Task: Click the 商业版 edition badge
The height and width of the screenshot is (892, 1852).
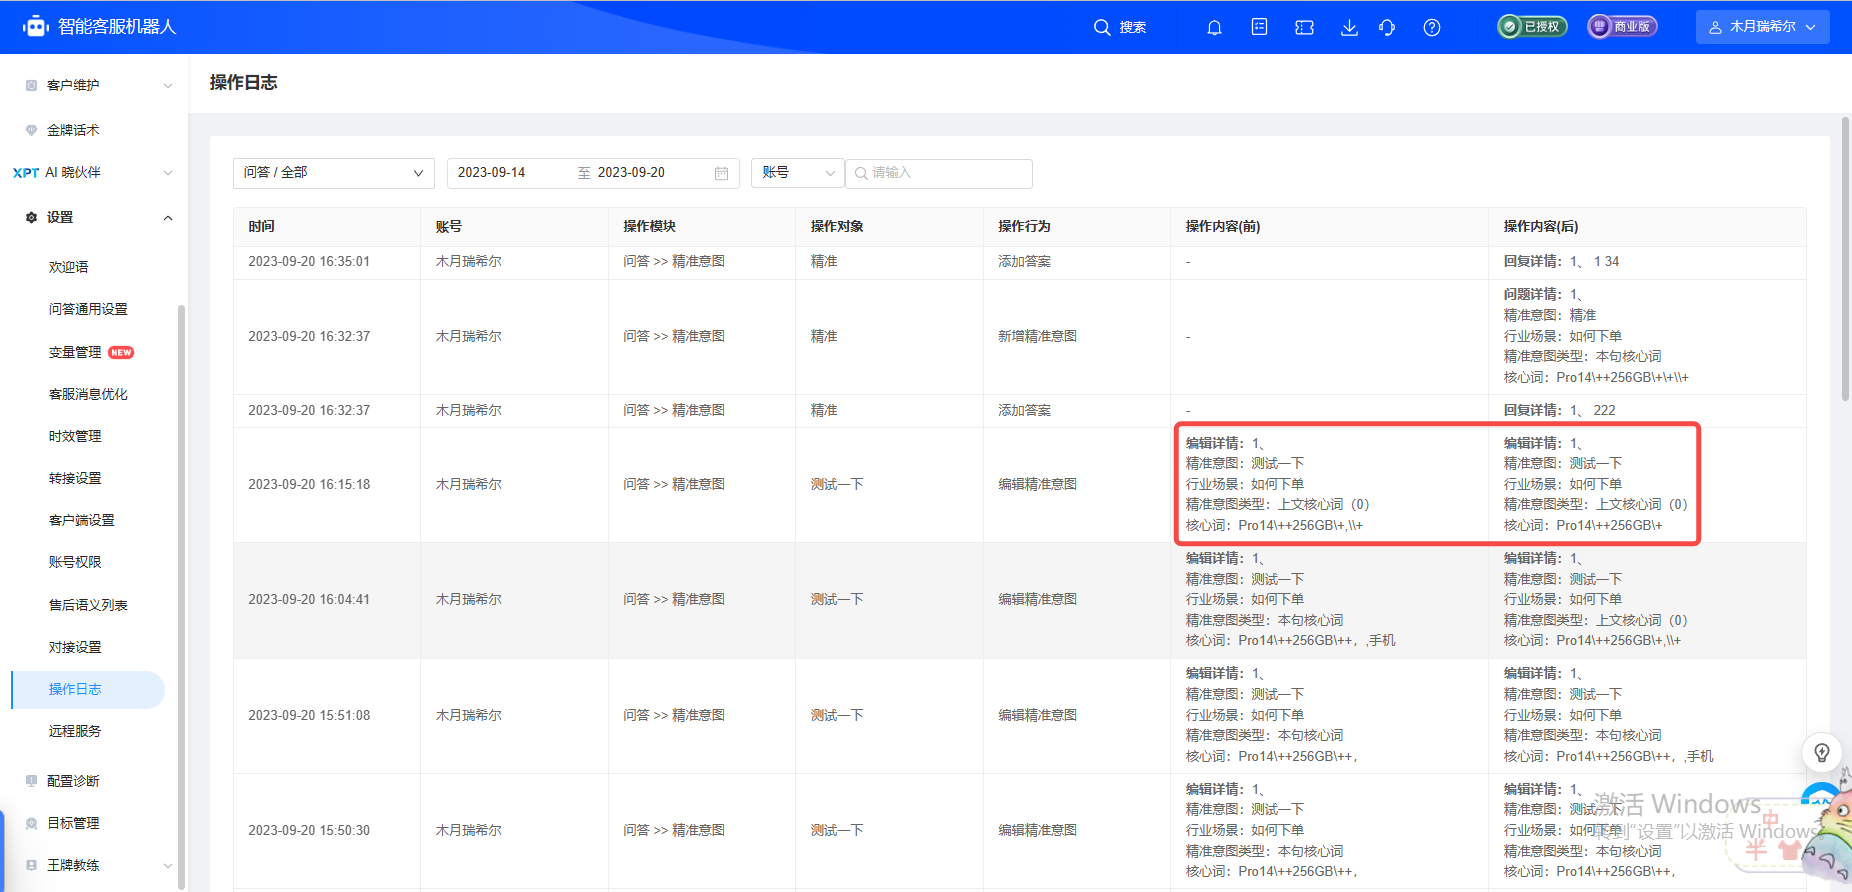Action: (x=1622, y=27)
